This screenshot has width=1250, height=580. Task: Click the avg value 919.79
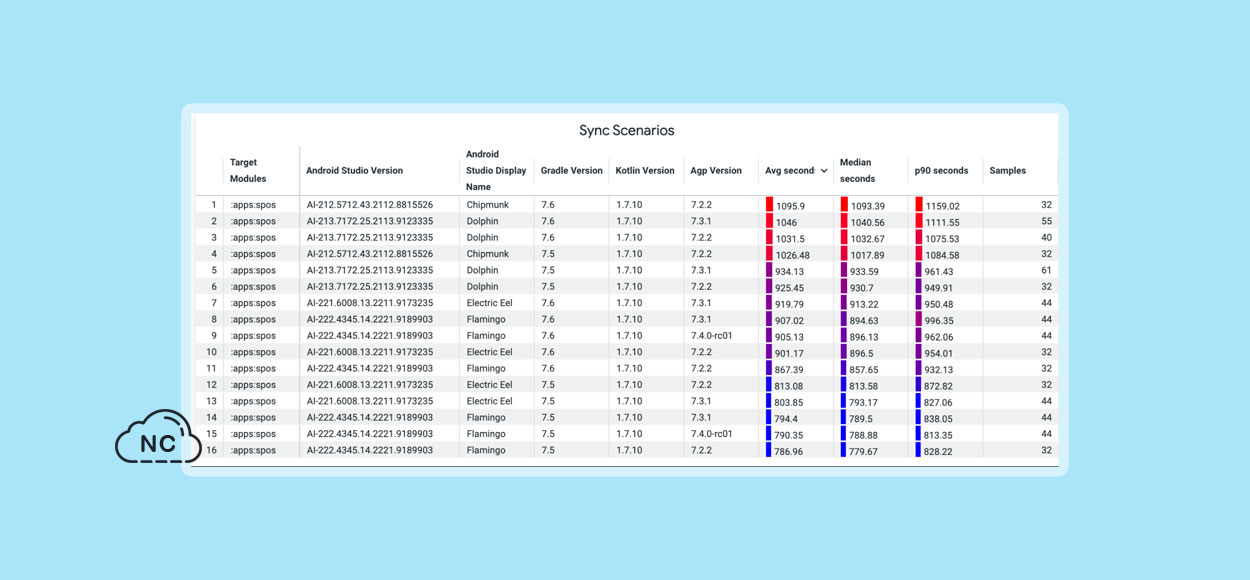tap(790, 304)
